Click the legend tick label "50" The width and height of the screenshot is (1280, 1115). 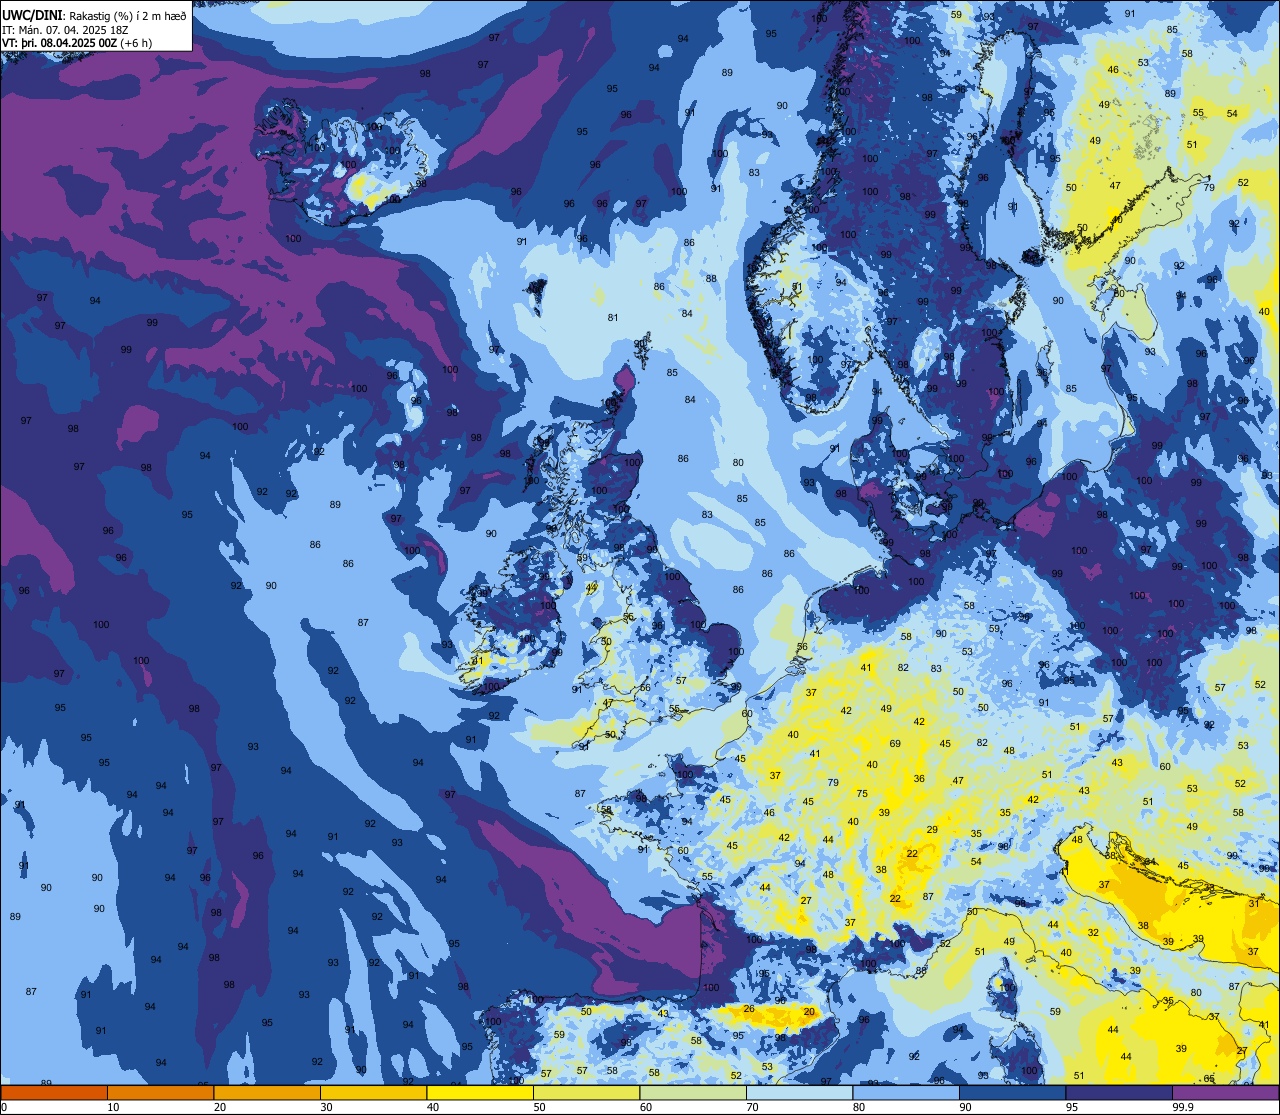(539, 1107)
